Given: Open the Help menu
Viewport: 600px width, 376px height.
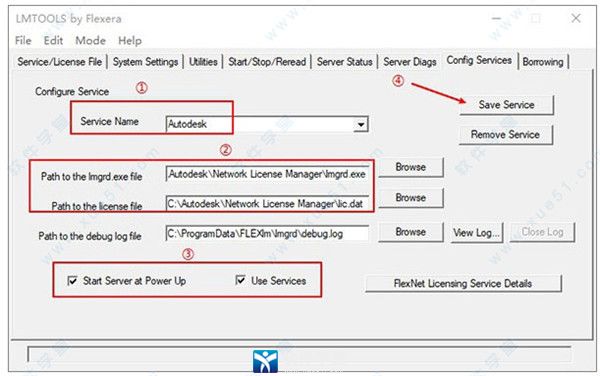Looking at the screenshot, I should click(130, 41).
